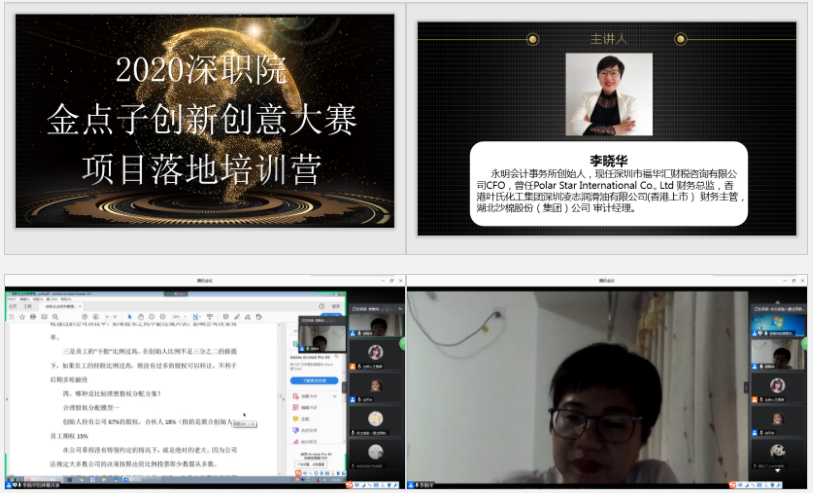The width and height of the screenshot is (813, 493).
Task: Select shared desktop thumbnail in right meeting window
Action: (778, 325)
